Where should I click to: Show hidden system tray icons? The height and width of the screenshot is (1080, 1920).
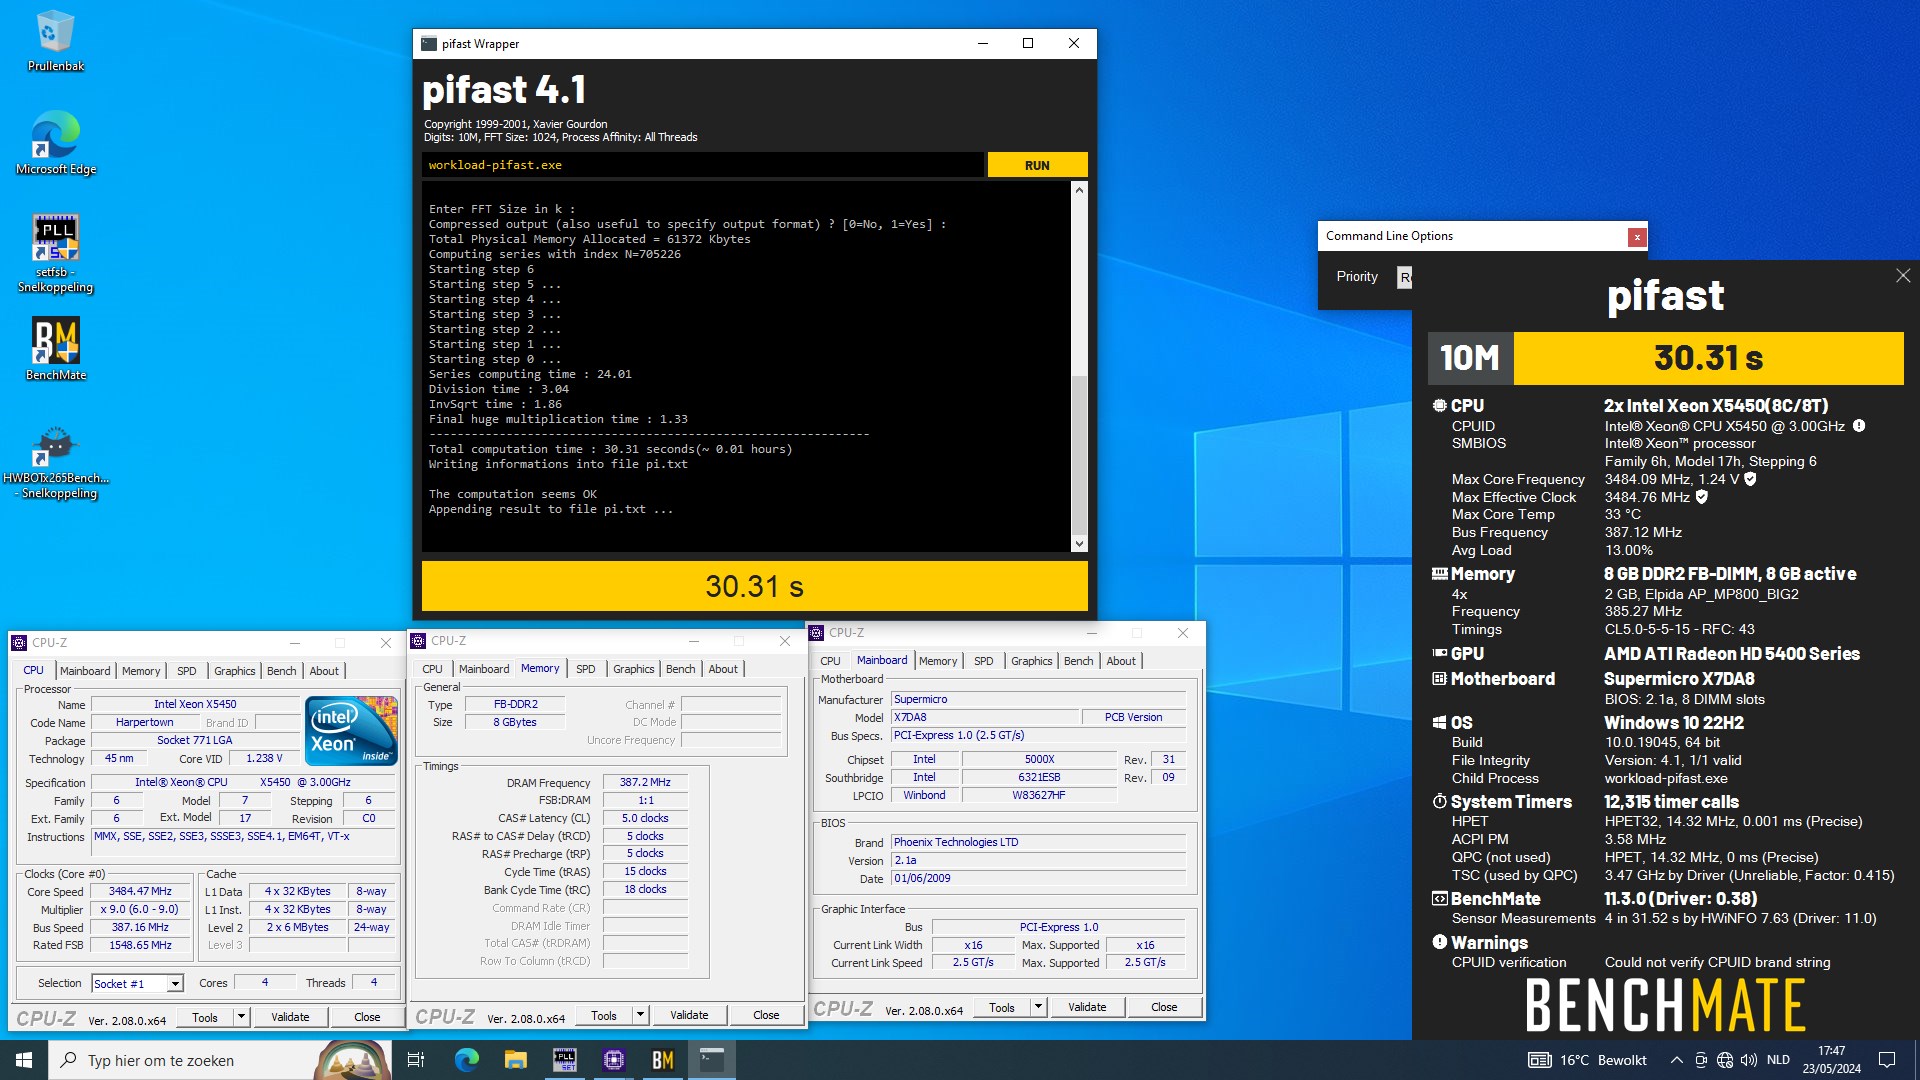[1676, 1060]
